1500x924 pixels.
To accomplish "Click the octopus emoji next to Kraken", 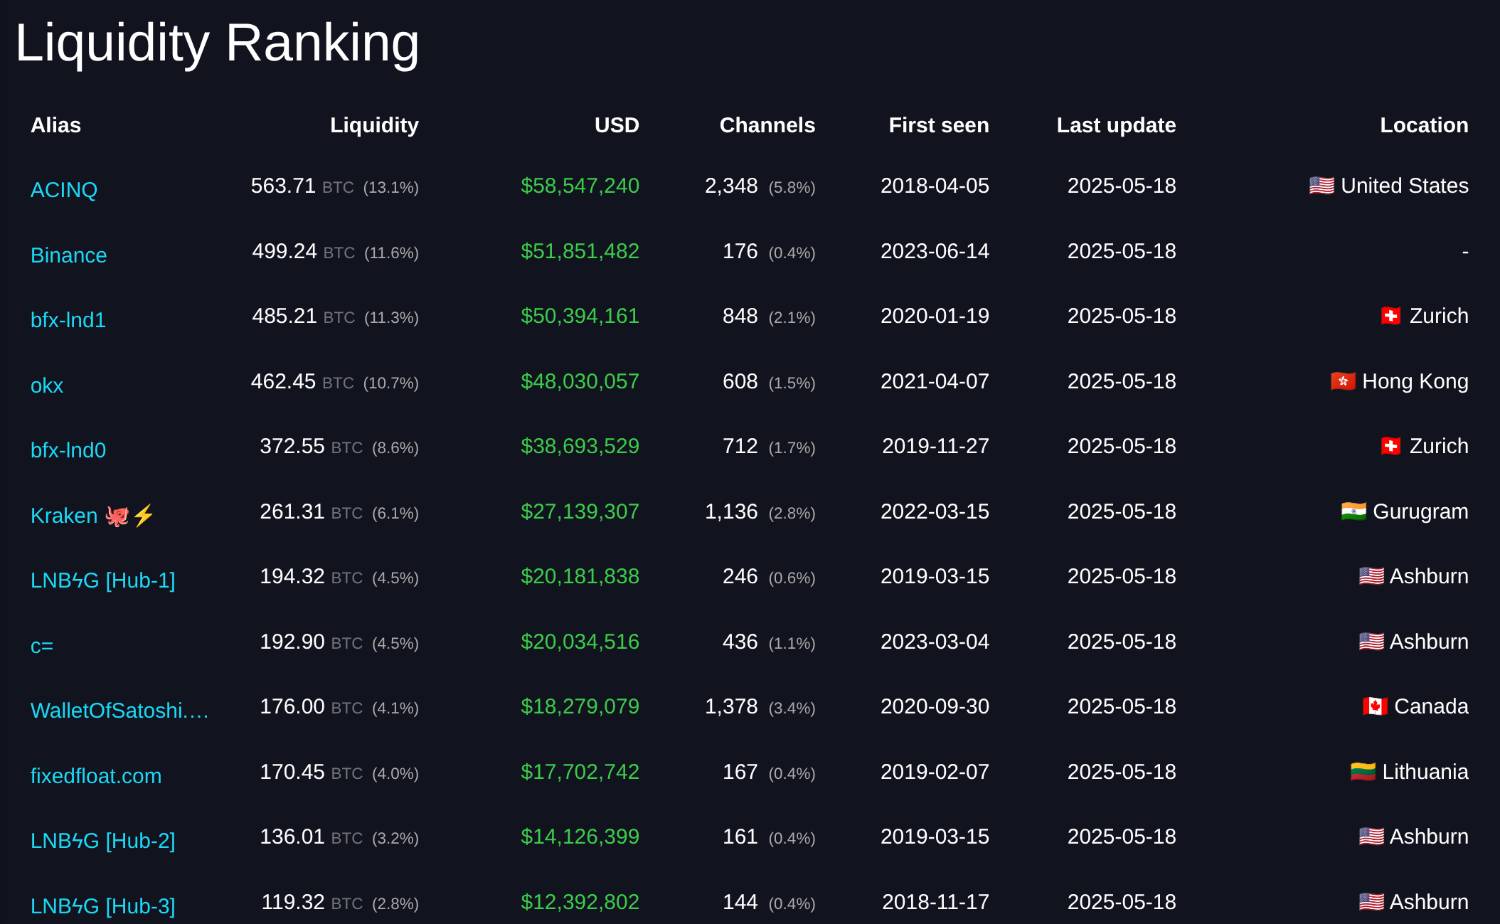I will (x=117, y=516).
